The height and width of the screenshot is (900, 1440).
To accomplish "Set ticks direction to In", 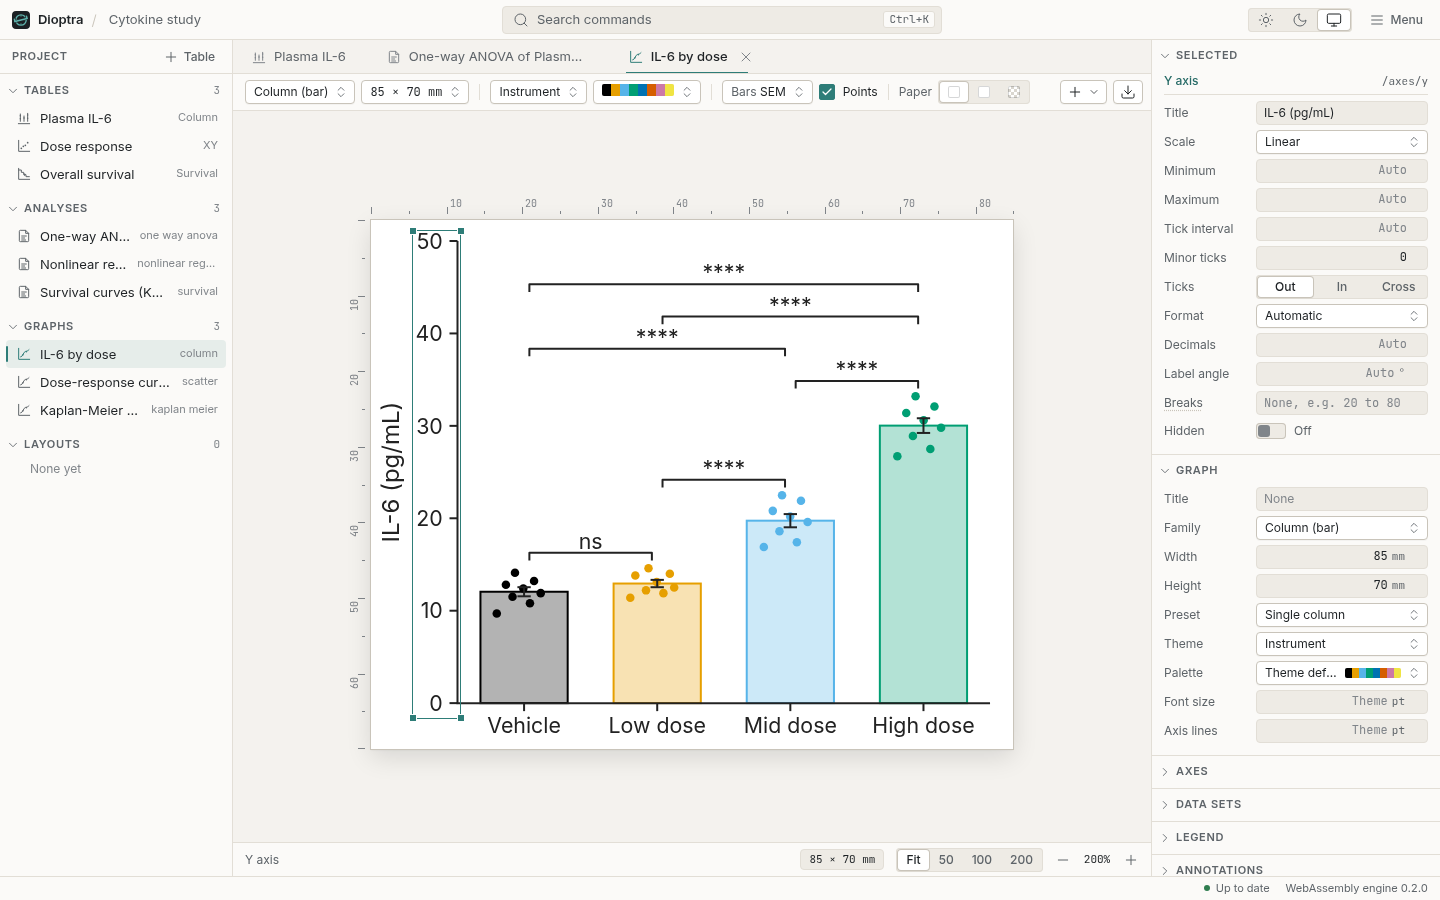I will (x=1342, y=287).
